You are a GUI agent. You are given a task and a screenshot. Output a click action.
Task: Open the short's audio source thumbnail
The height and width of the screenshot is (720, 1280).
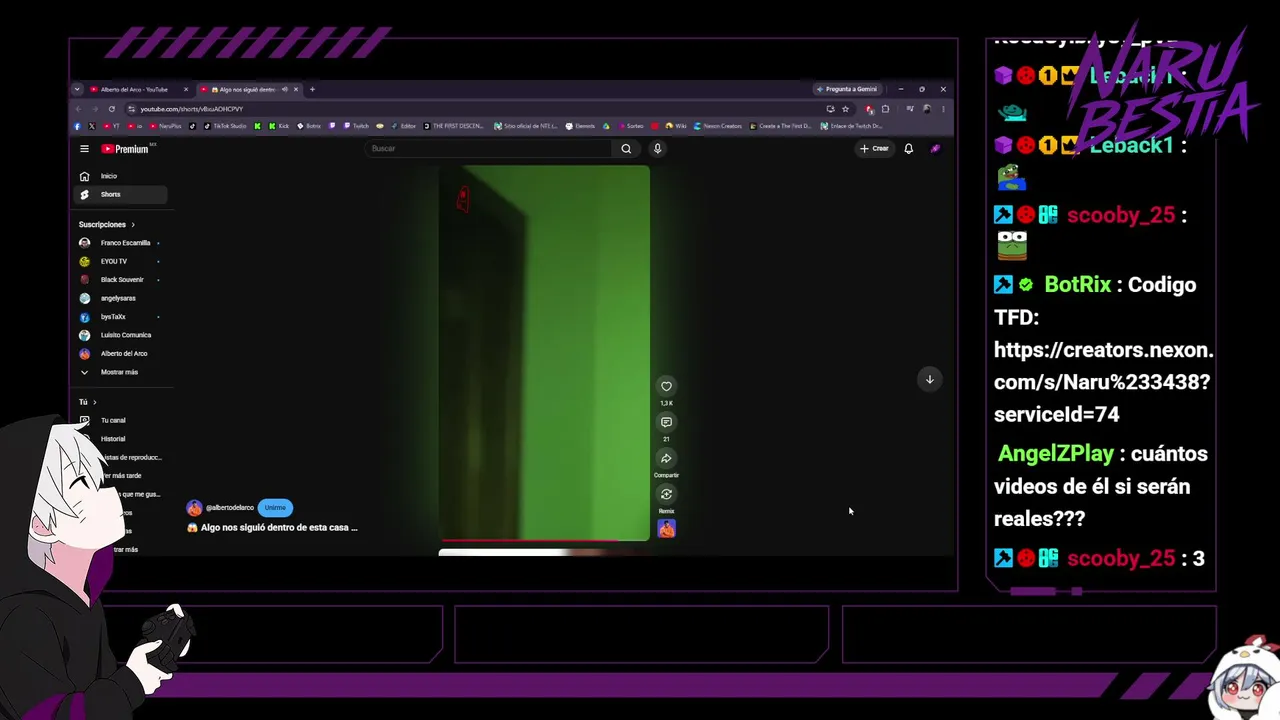666,529
